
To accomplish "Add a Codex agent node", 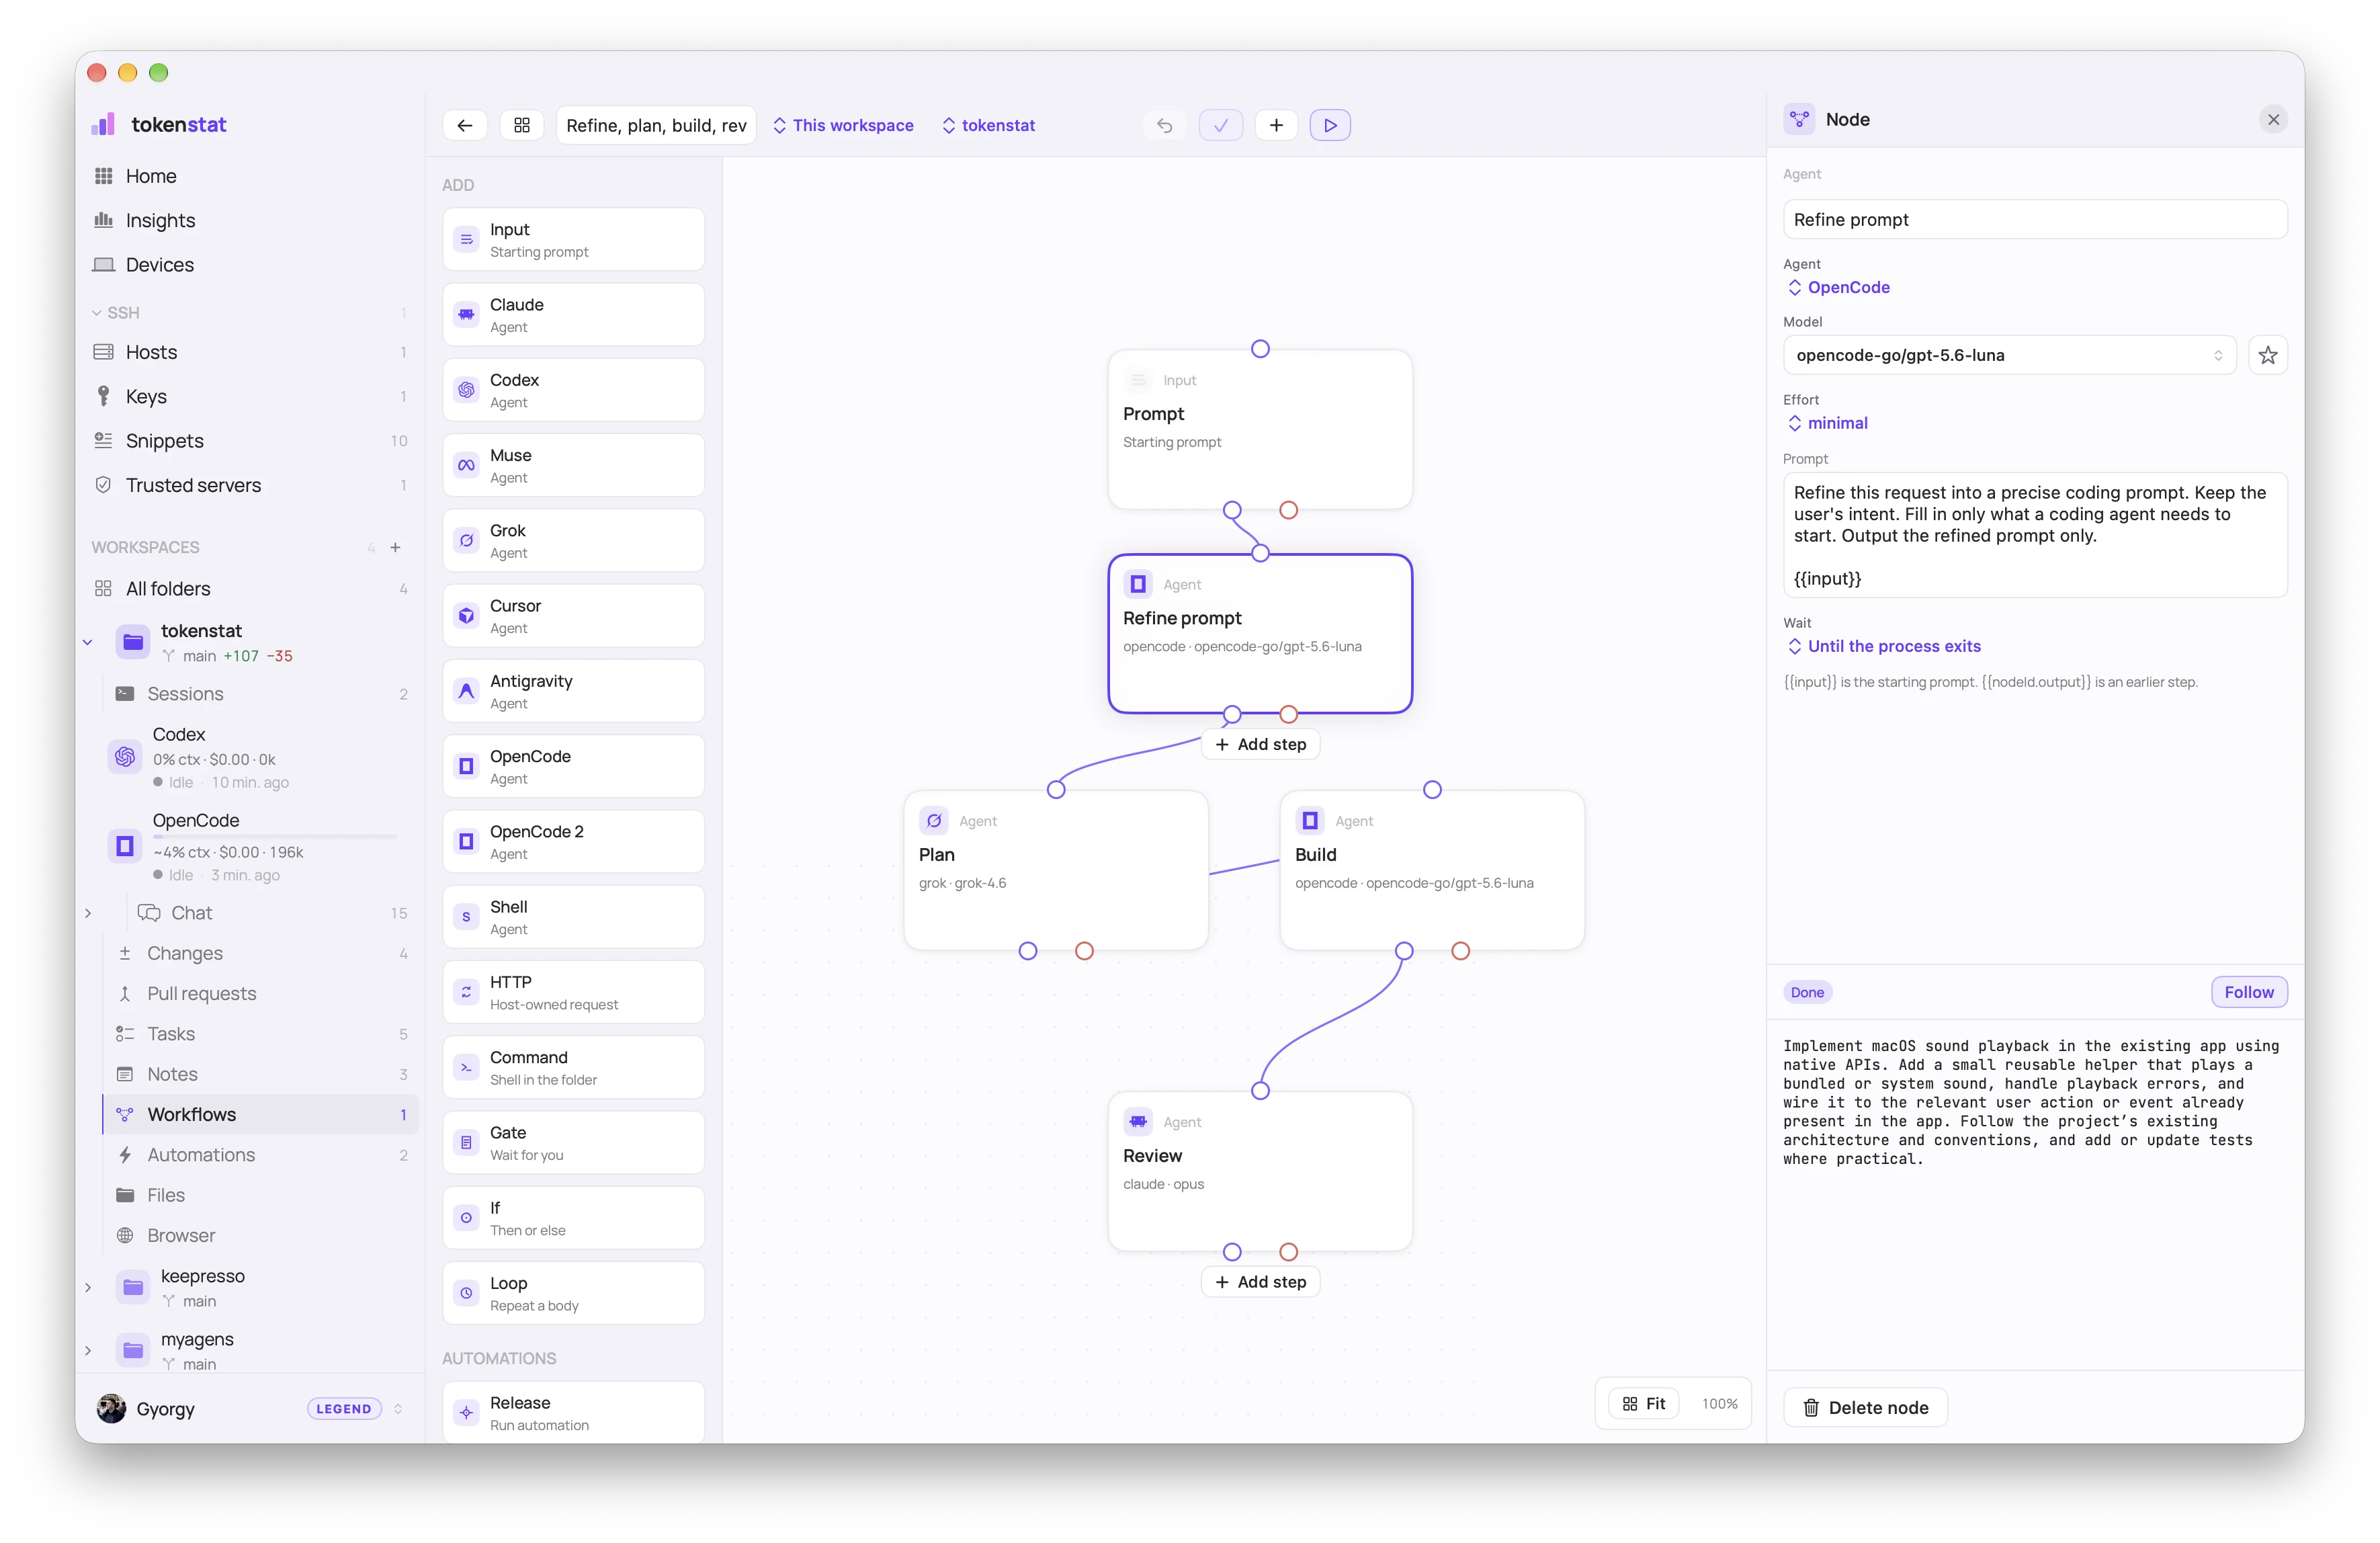I will click(x=573, y=390).
